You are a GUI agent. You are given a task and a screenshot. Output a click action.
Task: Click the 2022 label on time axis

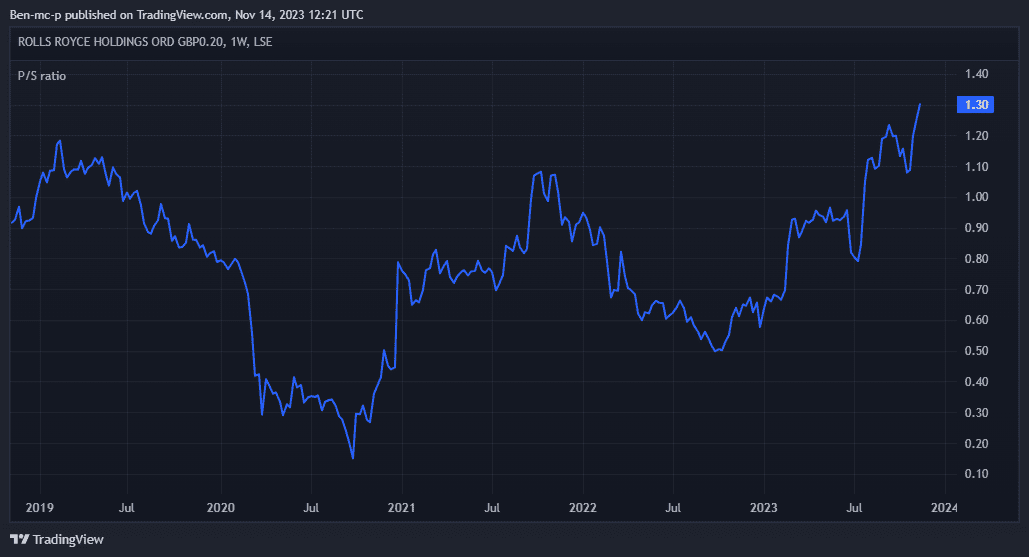582,508
